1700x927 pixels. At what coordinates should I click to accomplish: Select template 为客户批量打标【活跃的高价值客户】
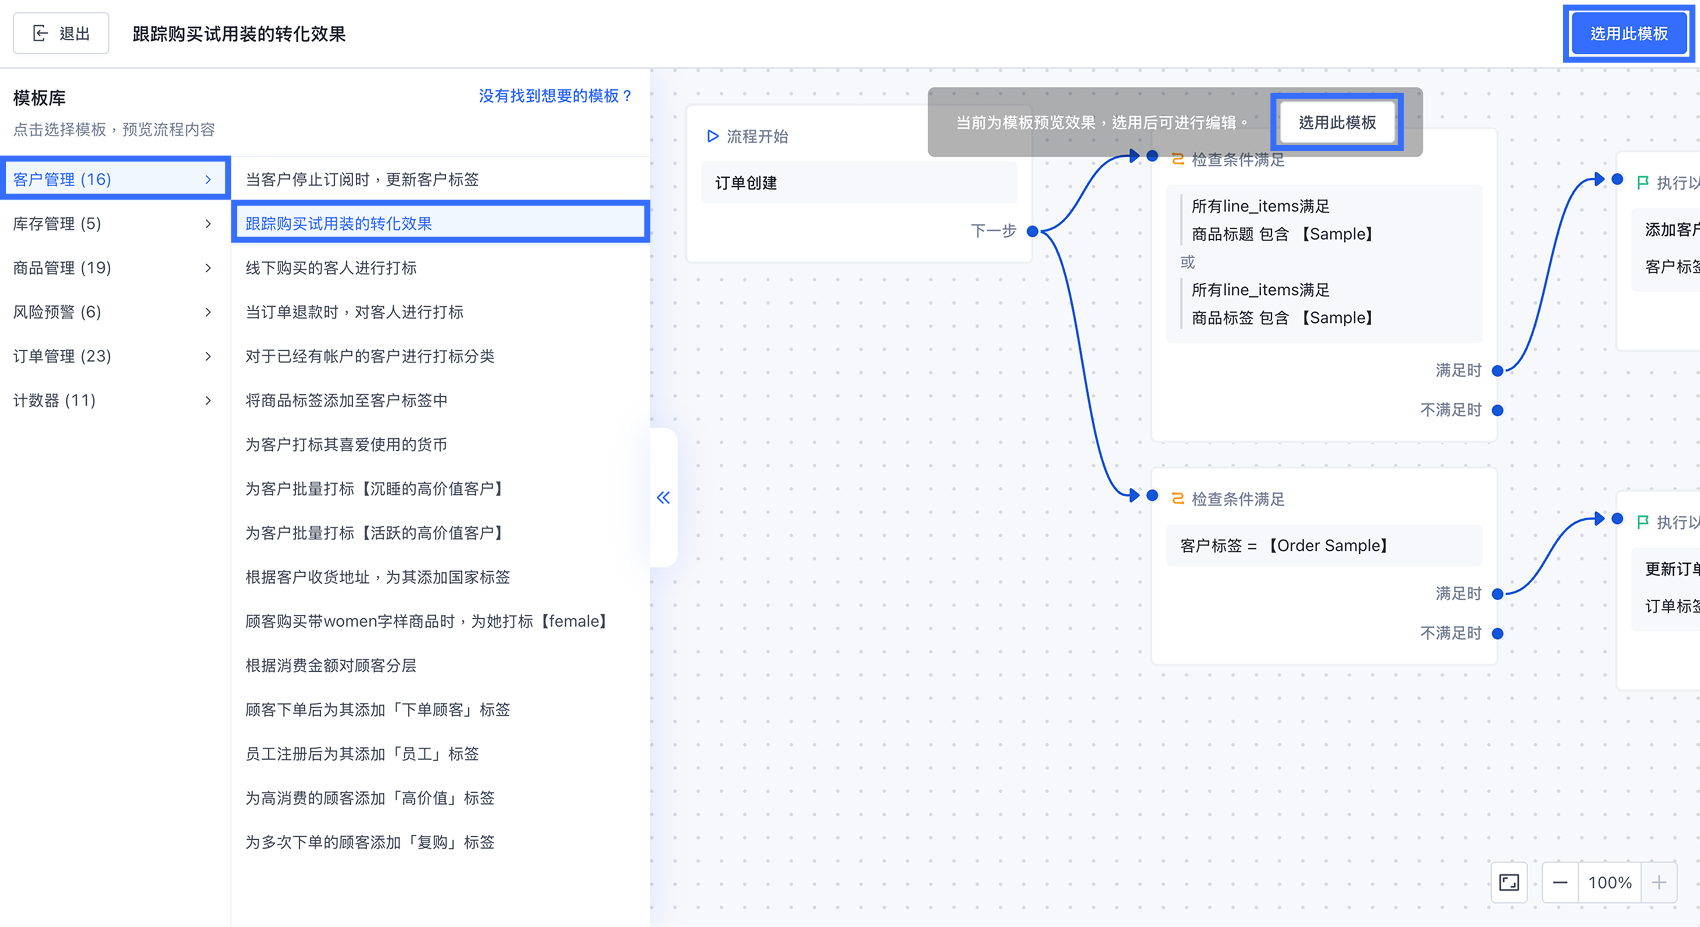[441, 533]
